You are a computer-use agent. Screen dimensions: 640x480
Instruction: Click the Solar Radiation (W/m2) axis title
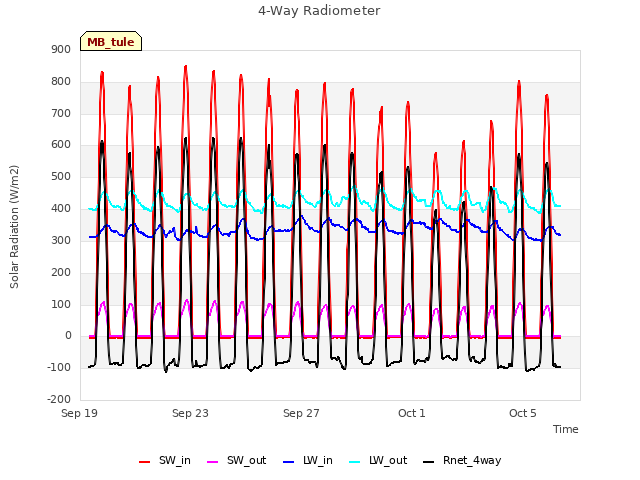[14, 227]
